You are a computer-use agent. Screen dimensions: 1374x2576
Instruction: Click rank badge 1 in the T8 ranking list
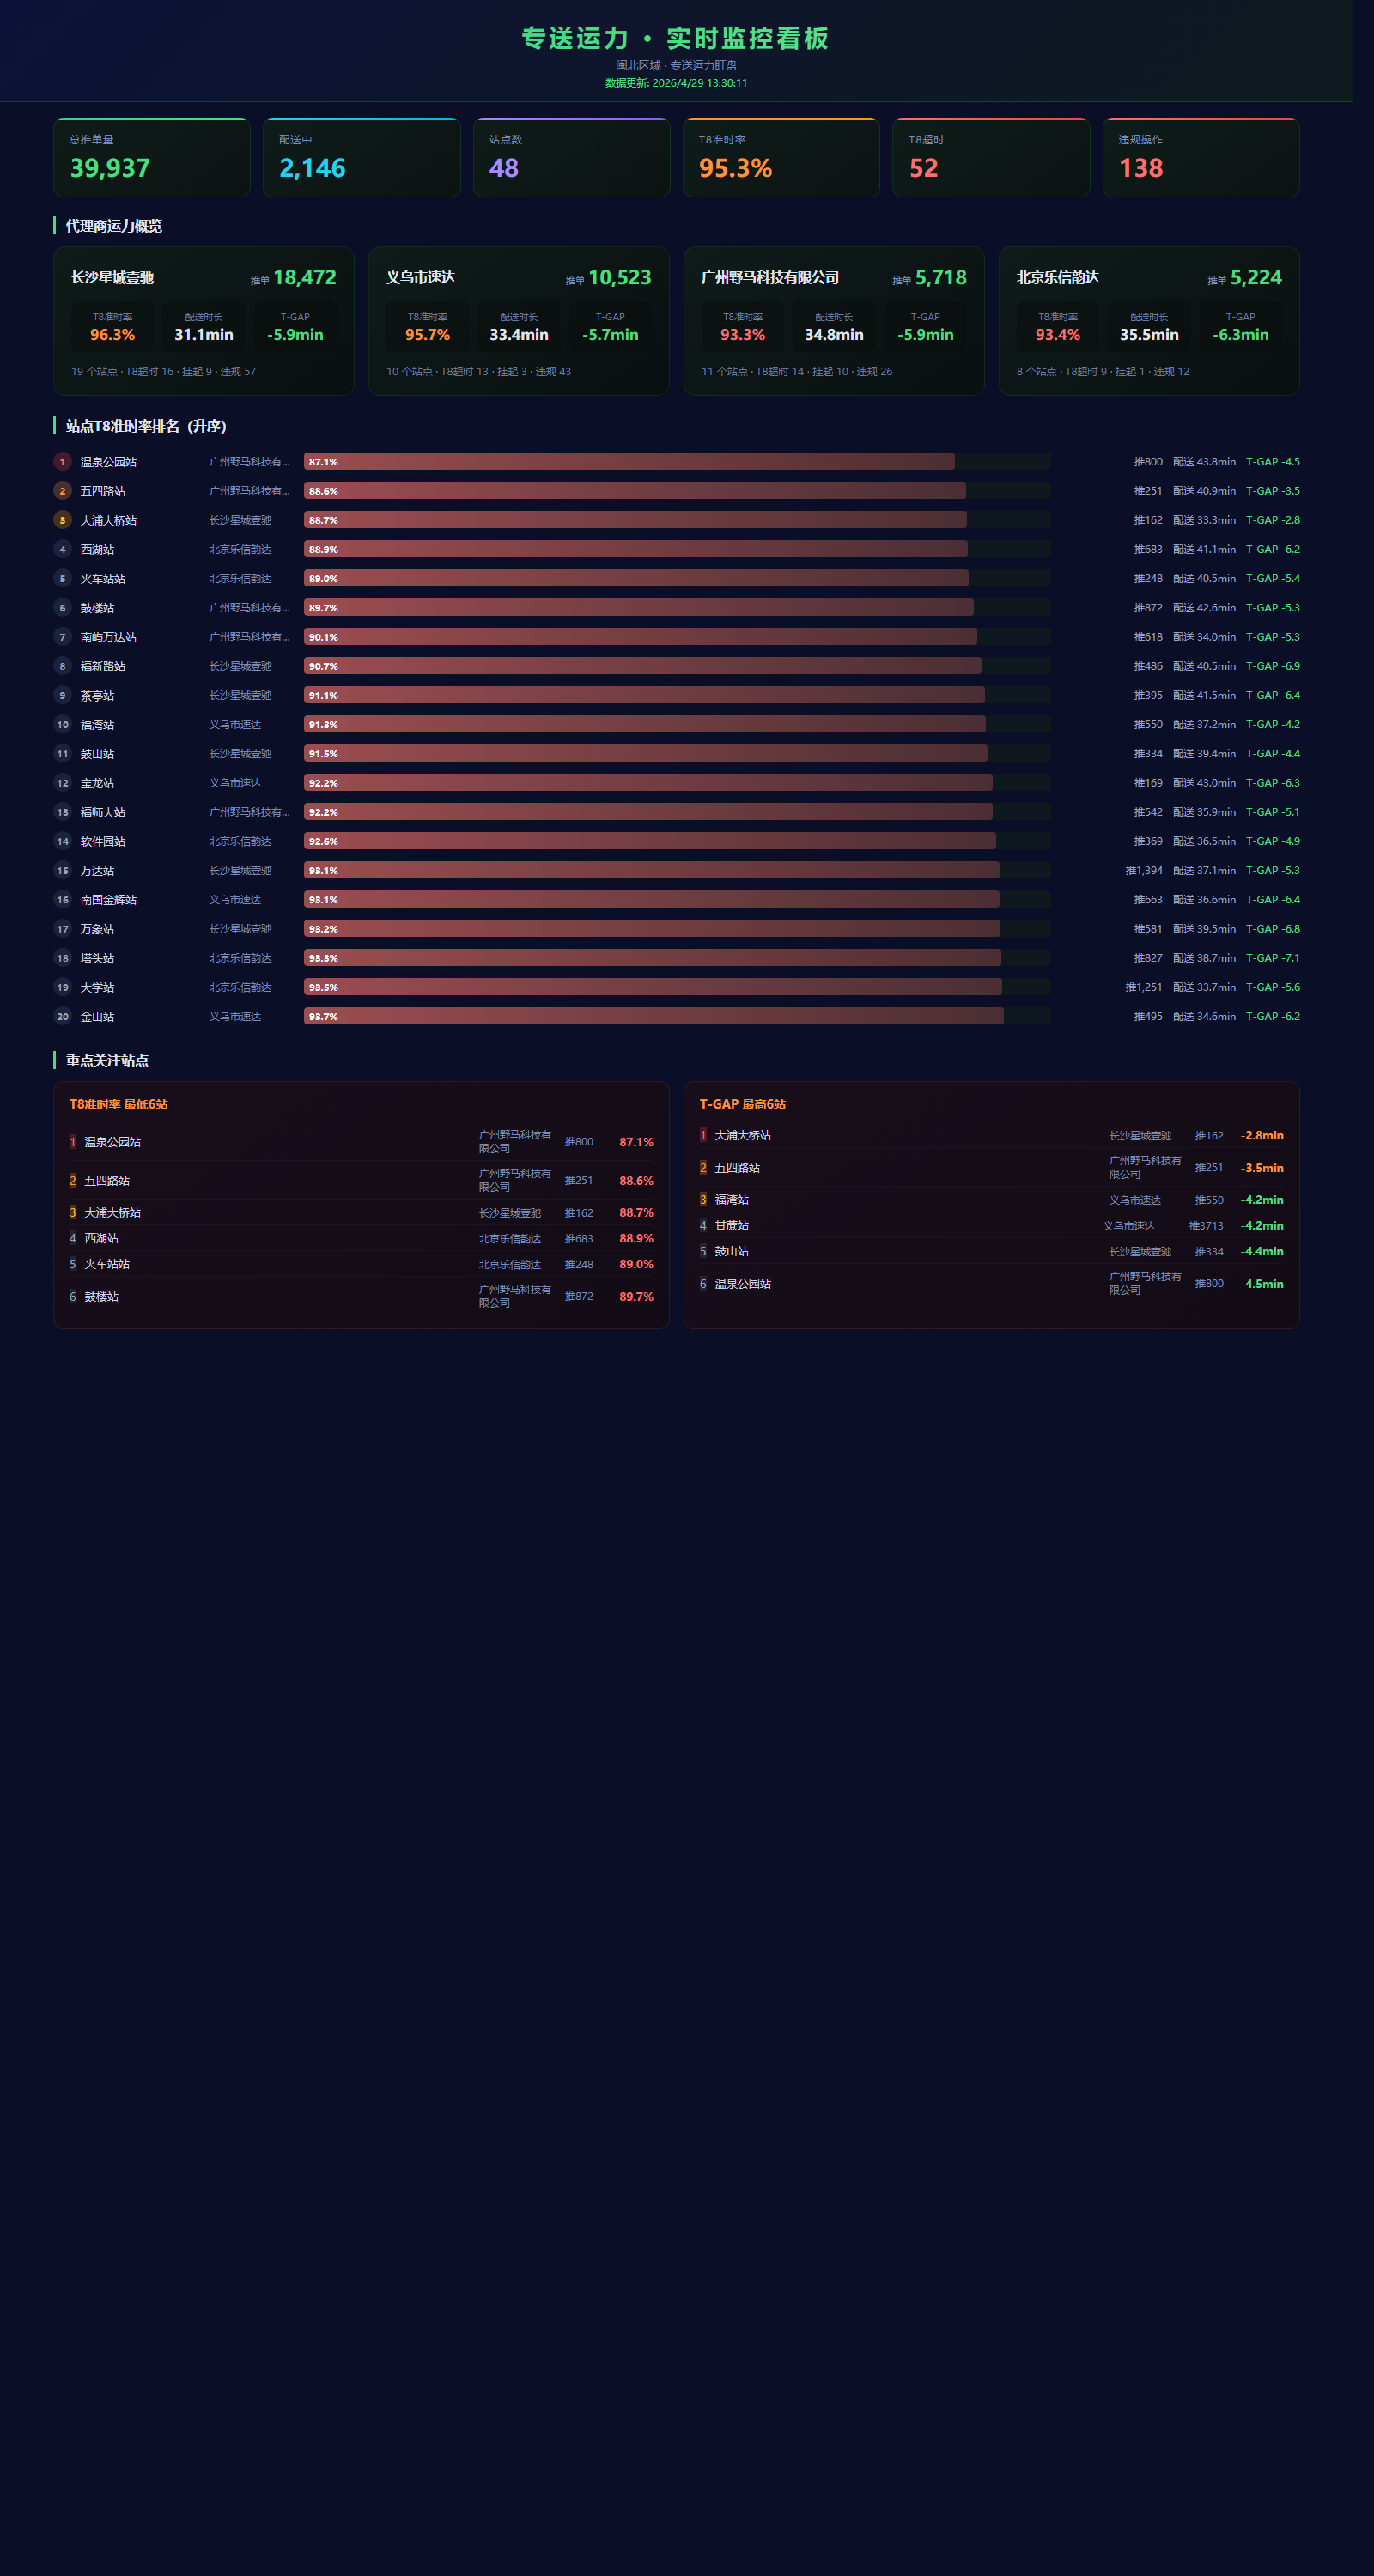coord(62,462)
